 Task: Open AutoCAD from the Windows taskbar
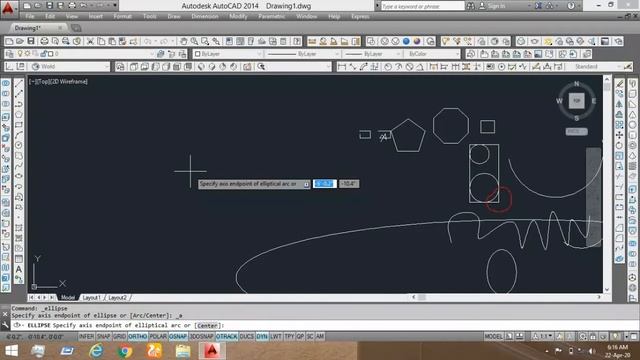coord(212,351)
